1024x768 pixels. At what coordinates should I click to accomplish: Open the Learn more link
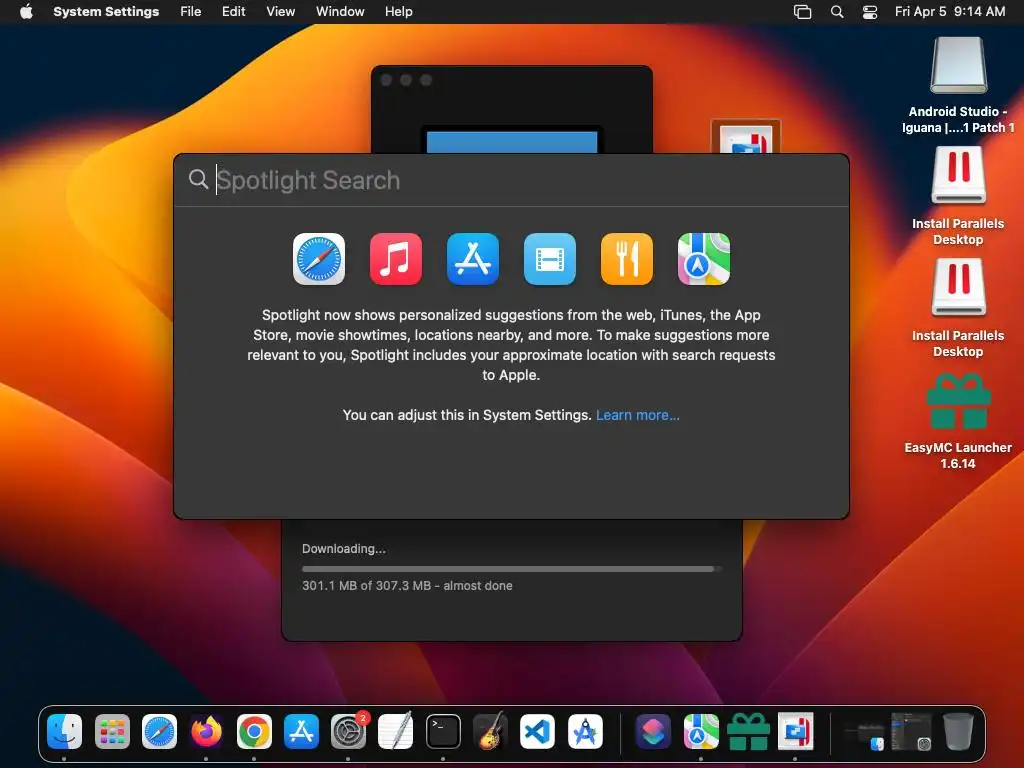pos(638,415)
